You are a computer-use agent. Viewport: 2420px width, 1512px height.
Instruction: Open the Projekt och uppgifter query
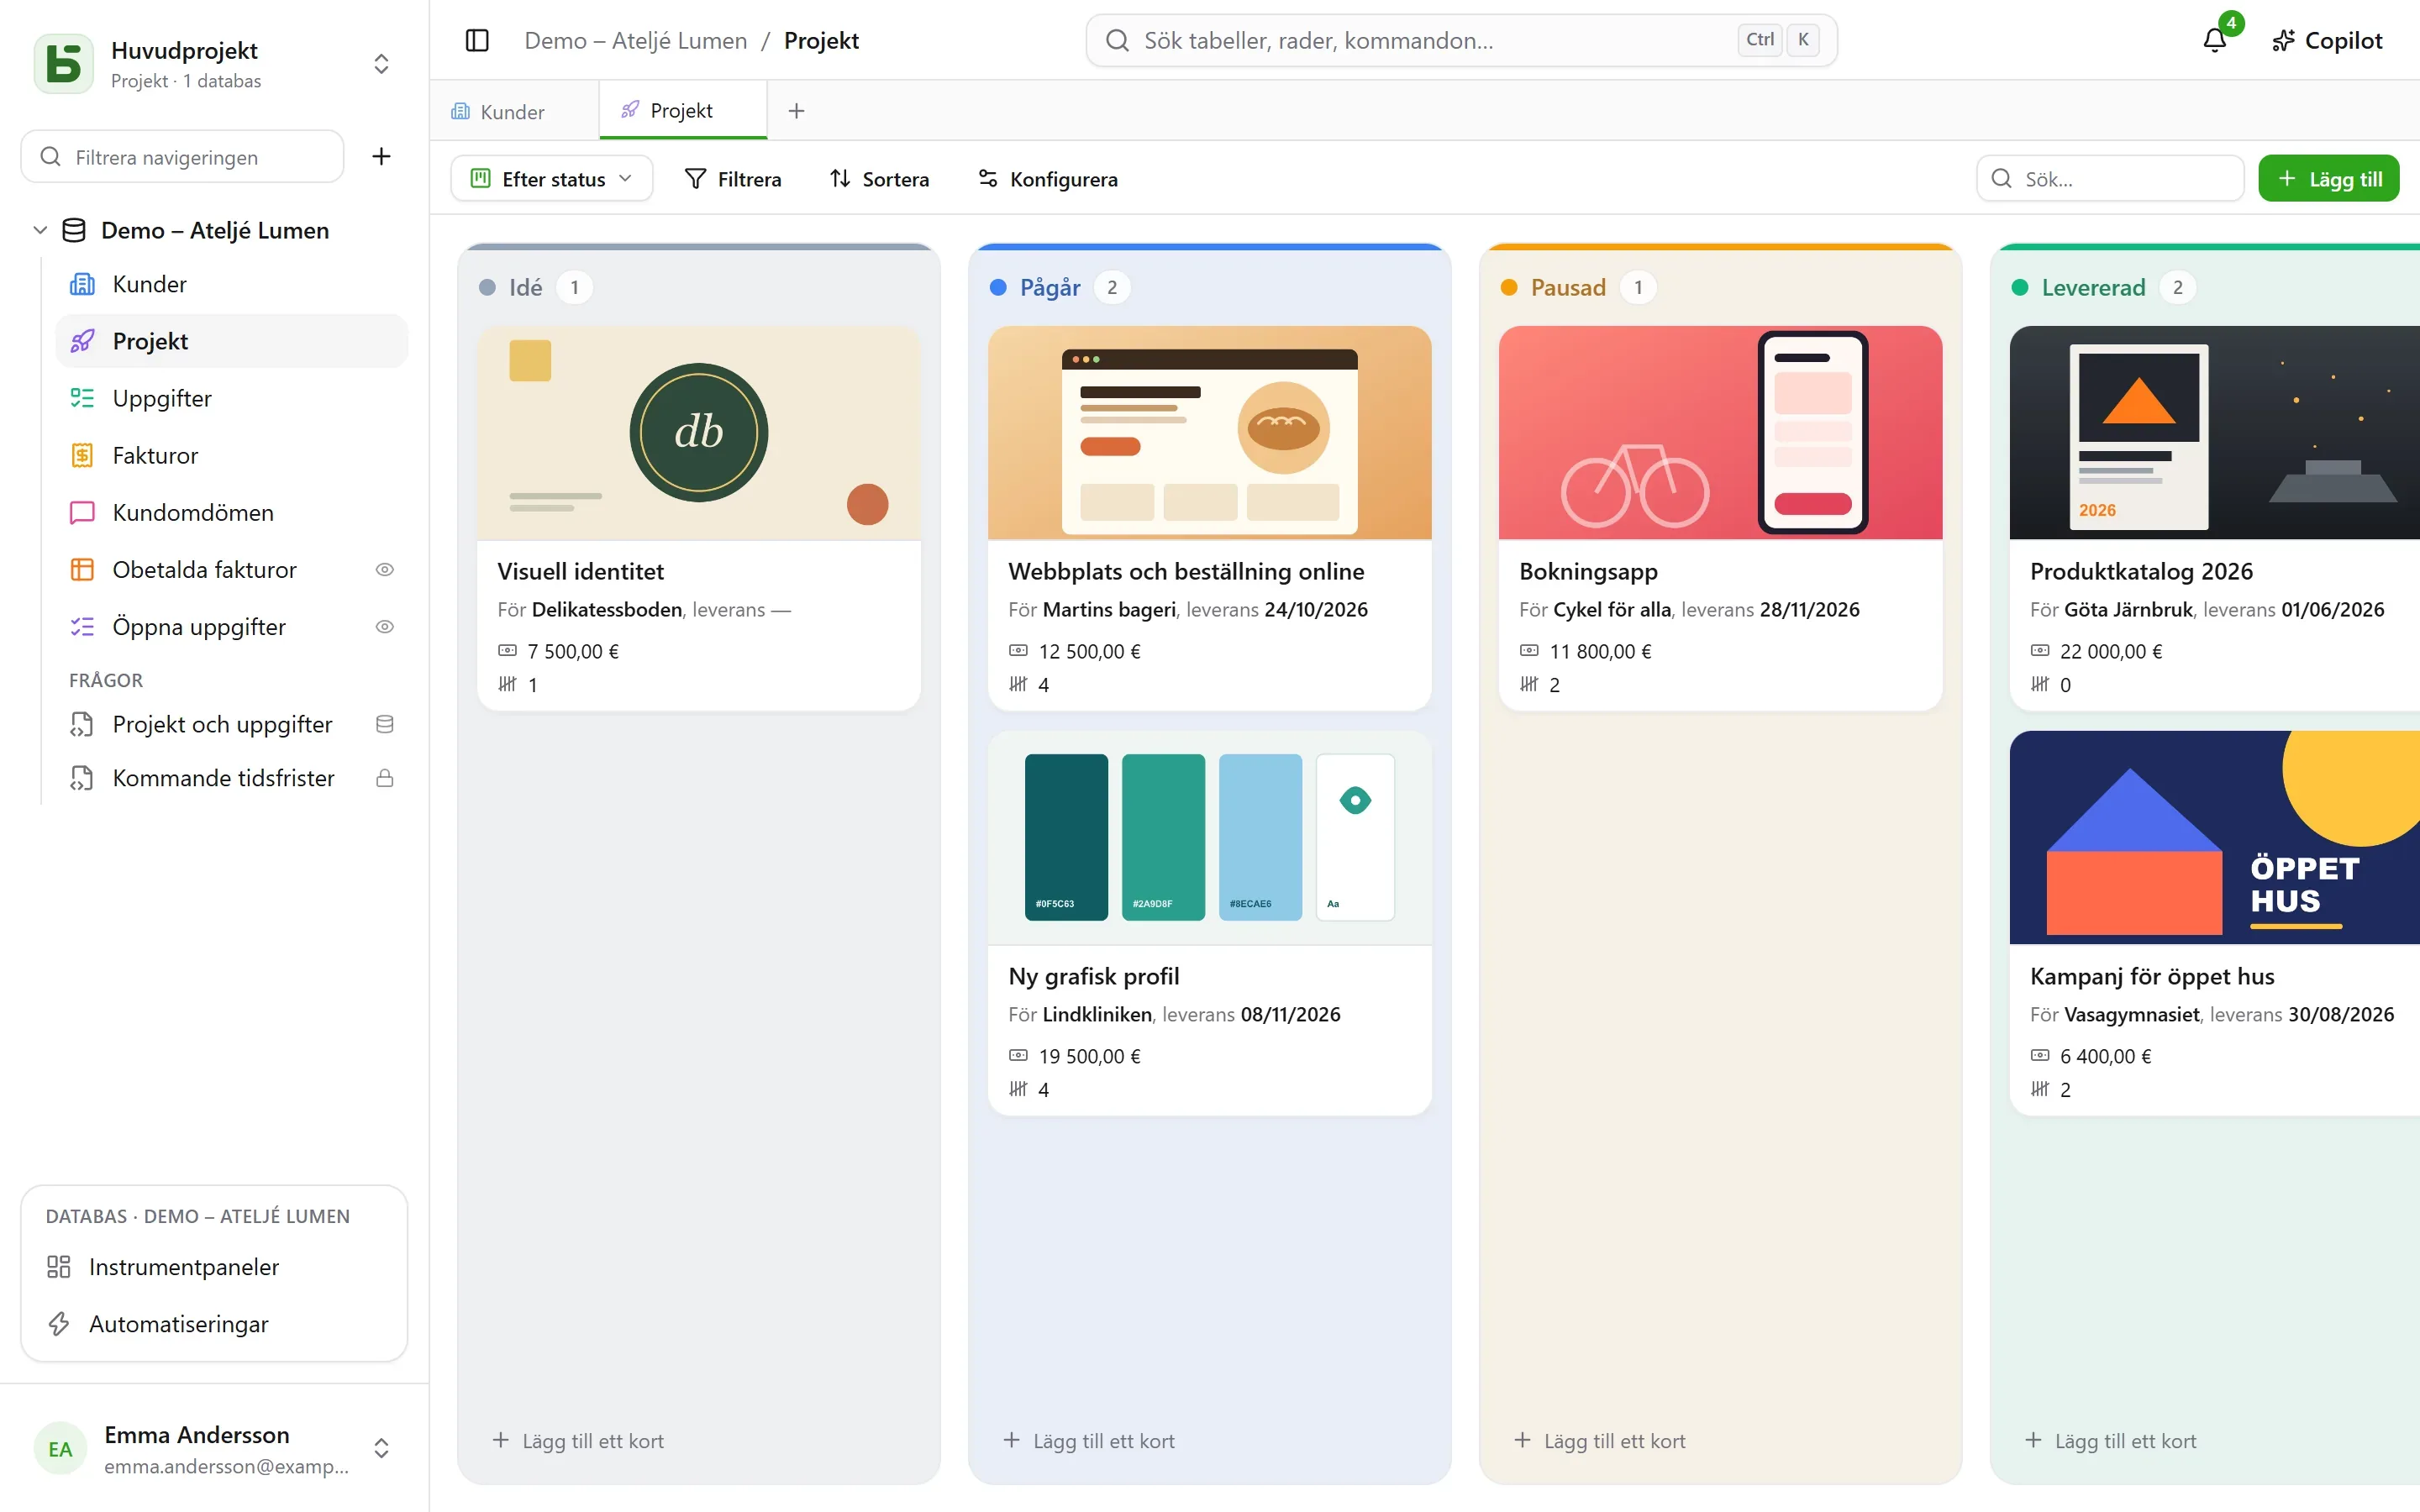(232, 724)
